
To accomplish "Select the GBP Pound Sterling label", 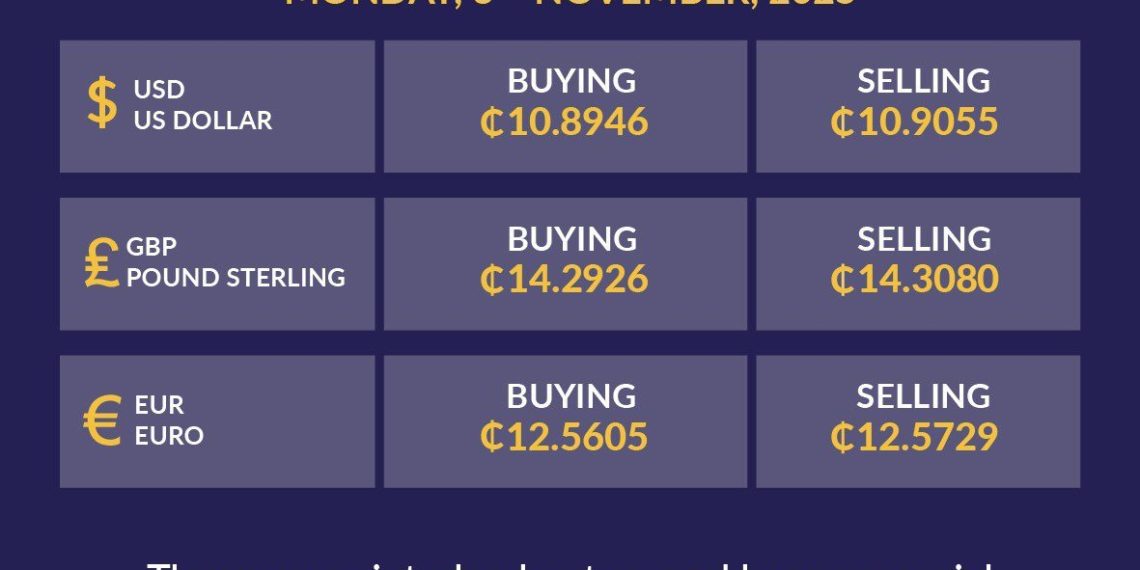I will pos(235,262).
